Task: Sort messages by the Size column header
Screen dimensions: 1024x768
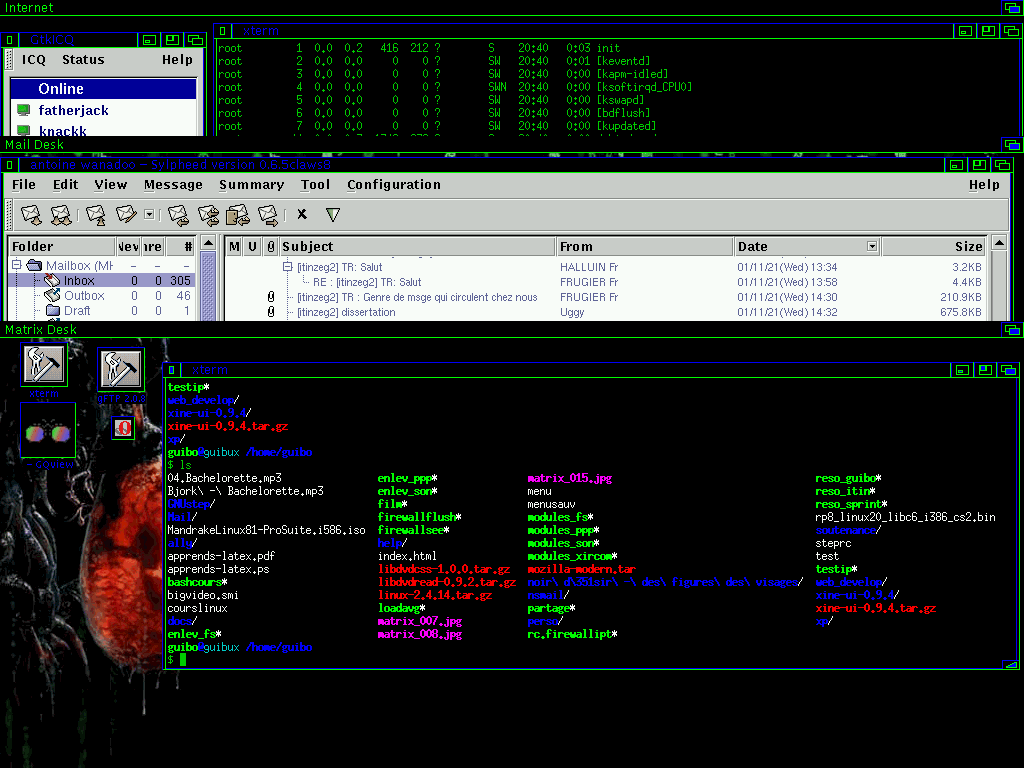Action: click(934, 246)
